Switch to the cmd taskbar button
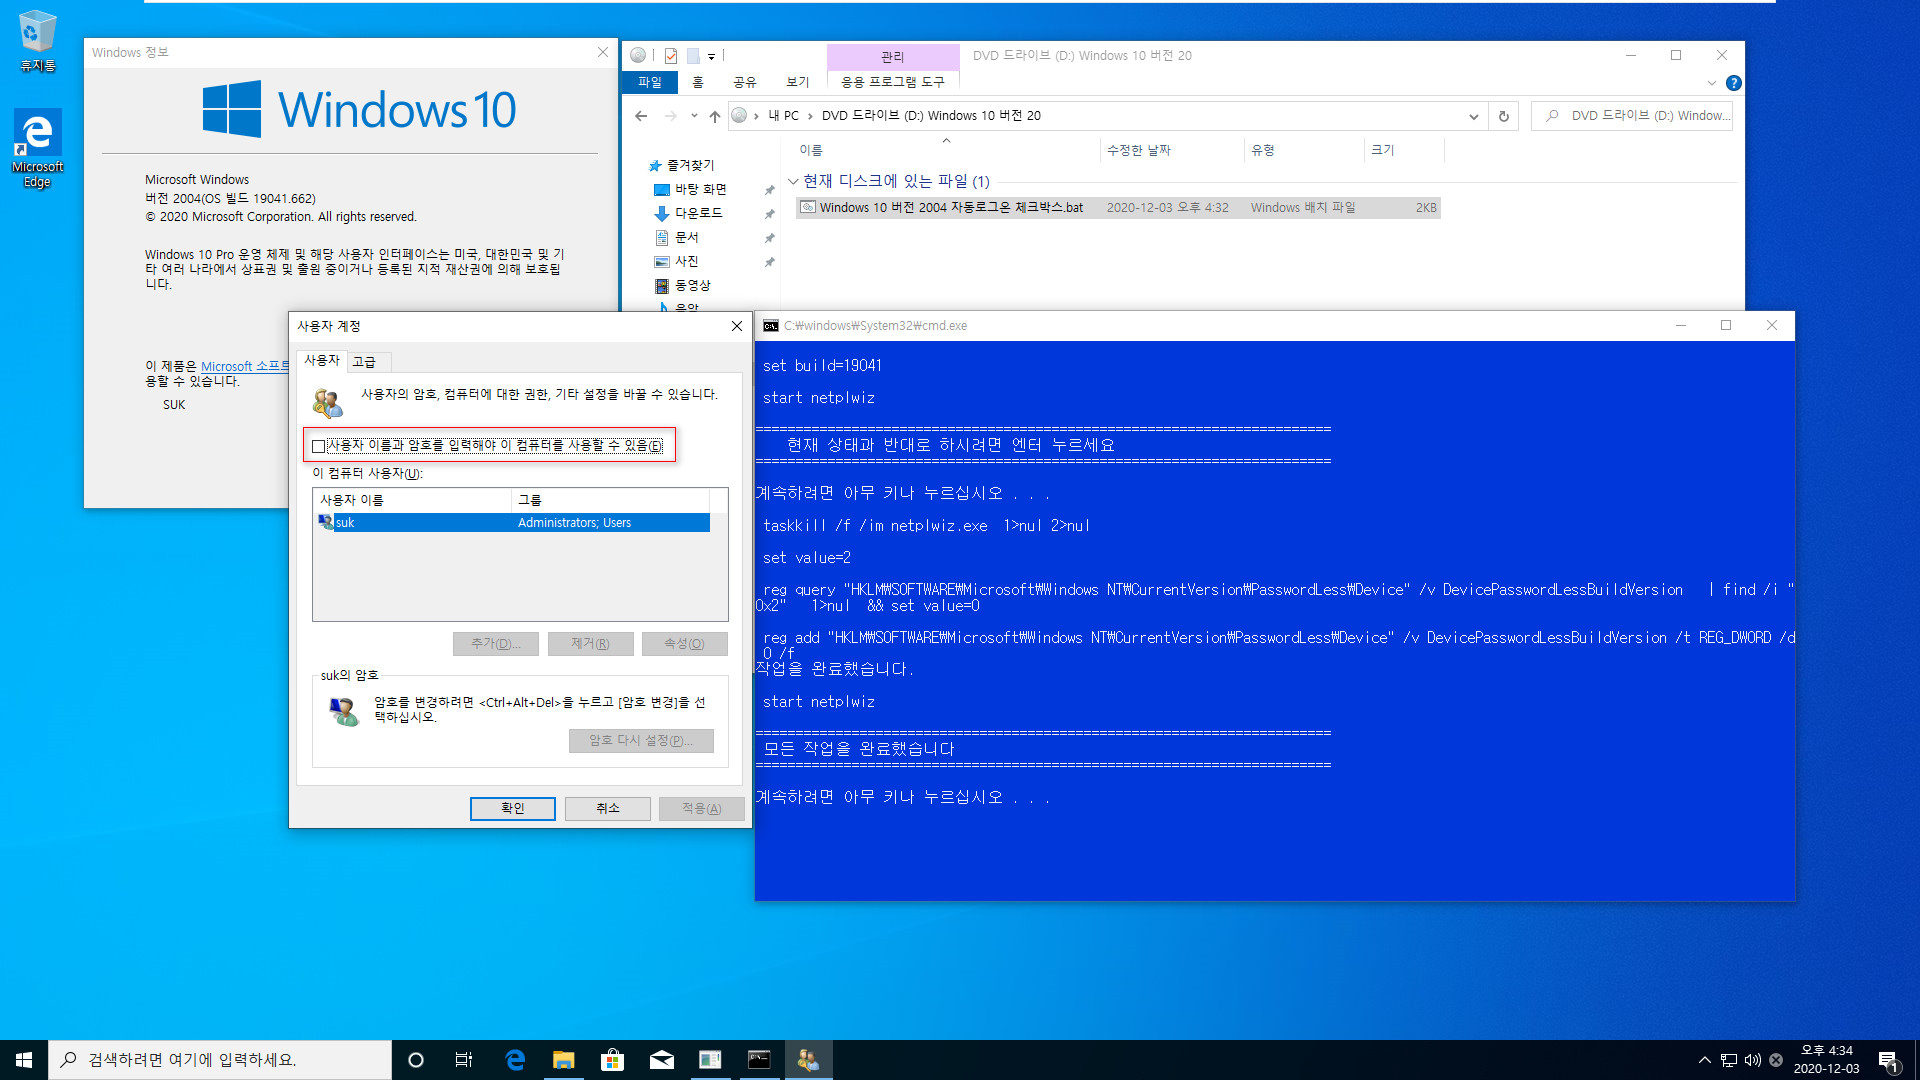The width and height of the screenshot is (1920, 1080). point(760,1060)
